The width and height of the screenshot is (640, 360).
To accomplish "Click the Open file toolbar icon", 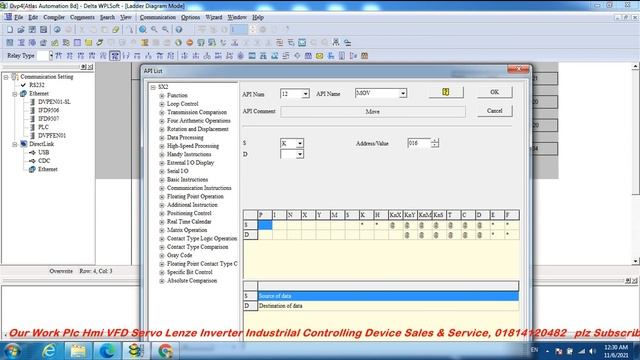I will coord(21,29).
